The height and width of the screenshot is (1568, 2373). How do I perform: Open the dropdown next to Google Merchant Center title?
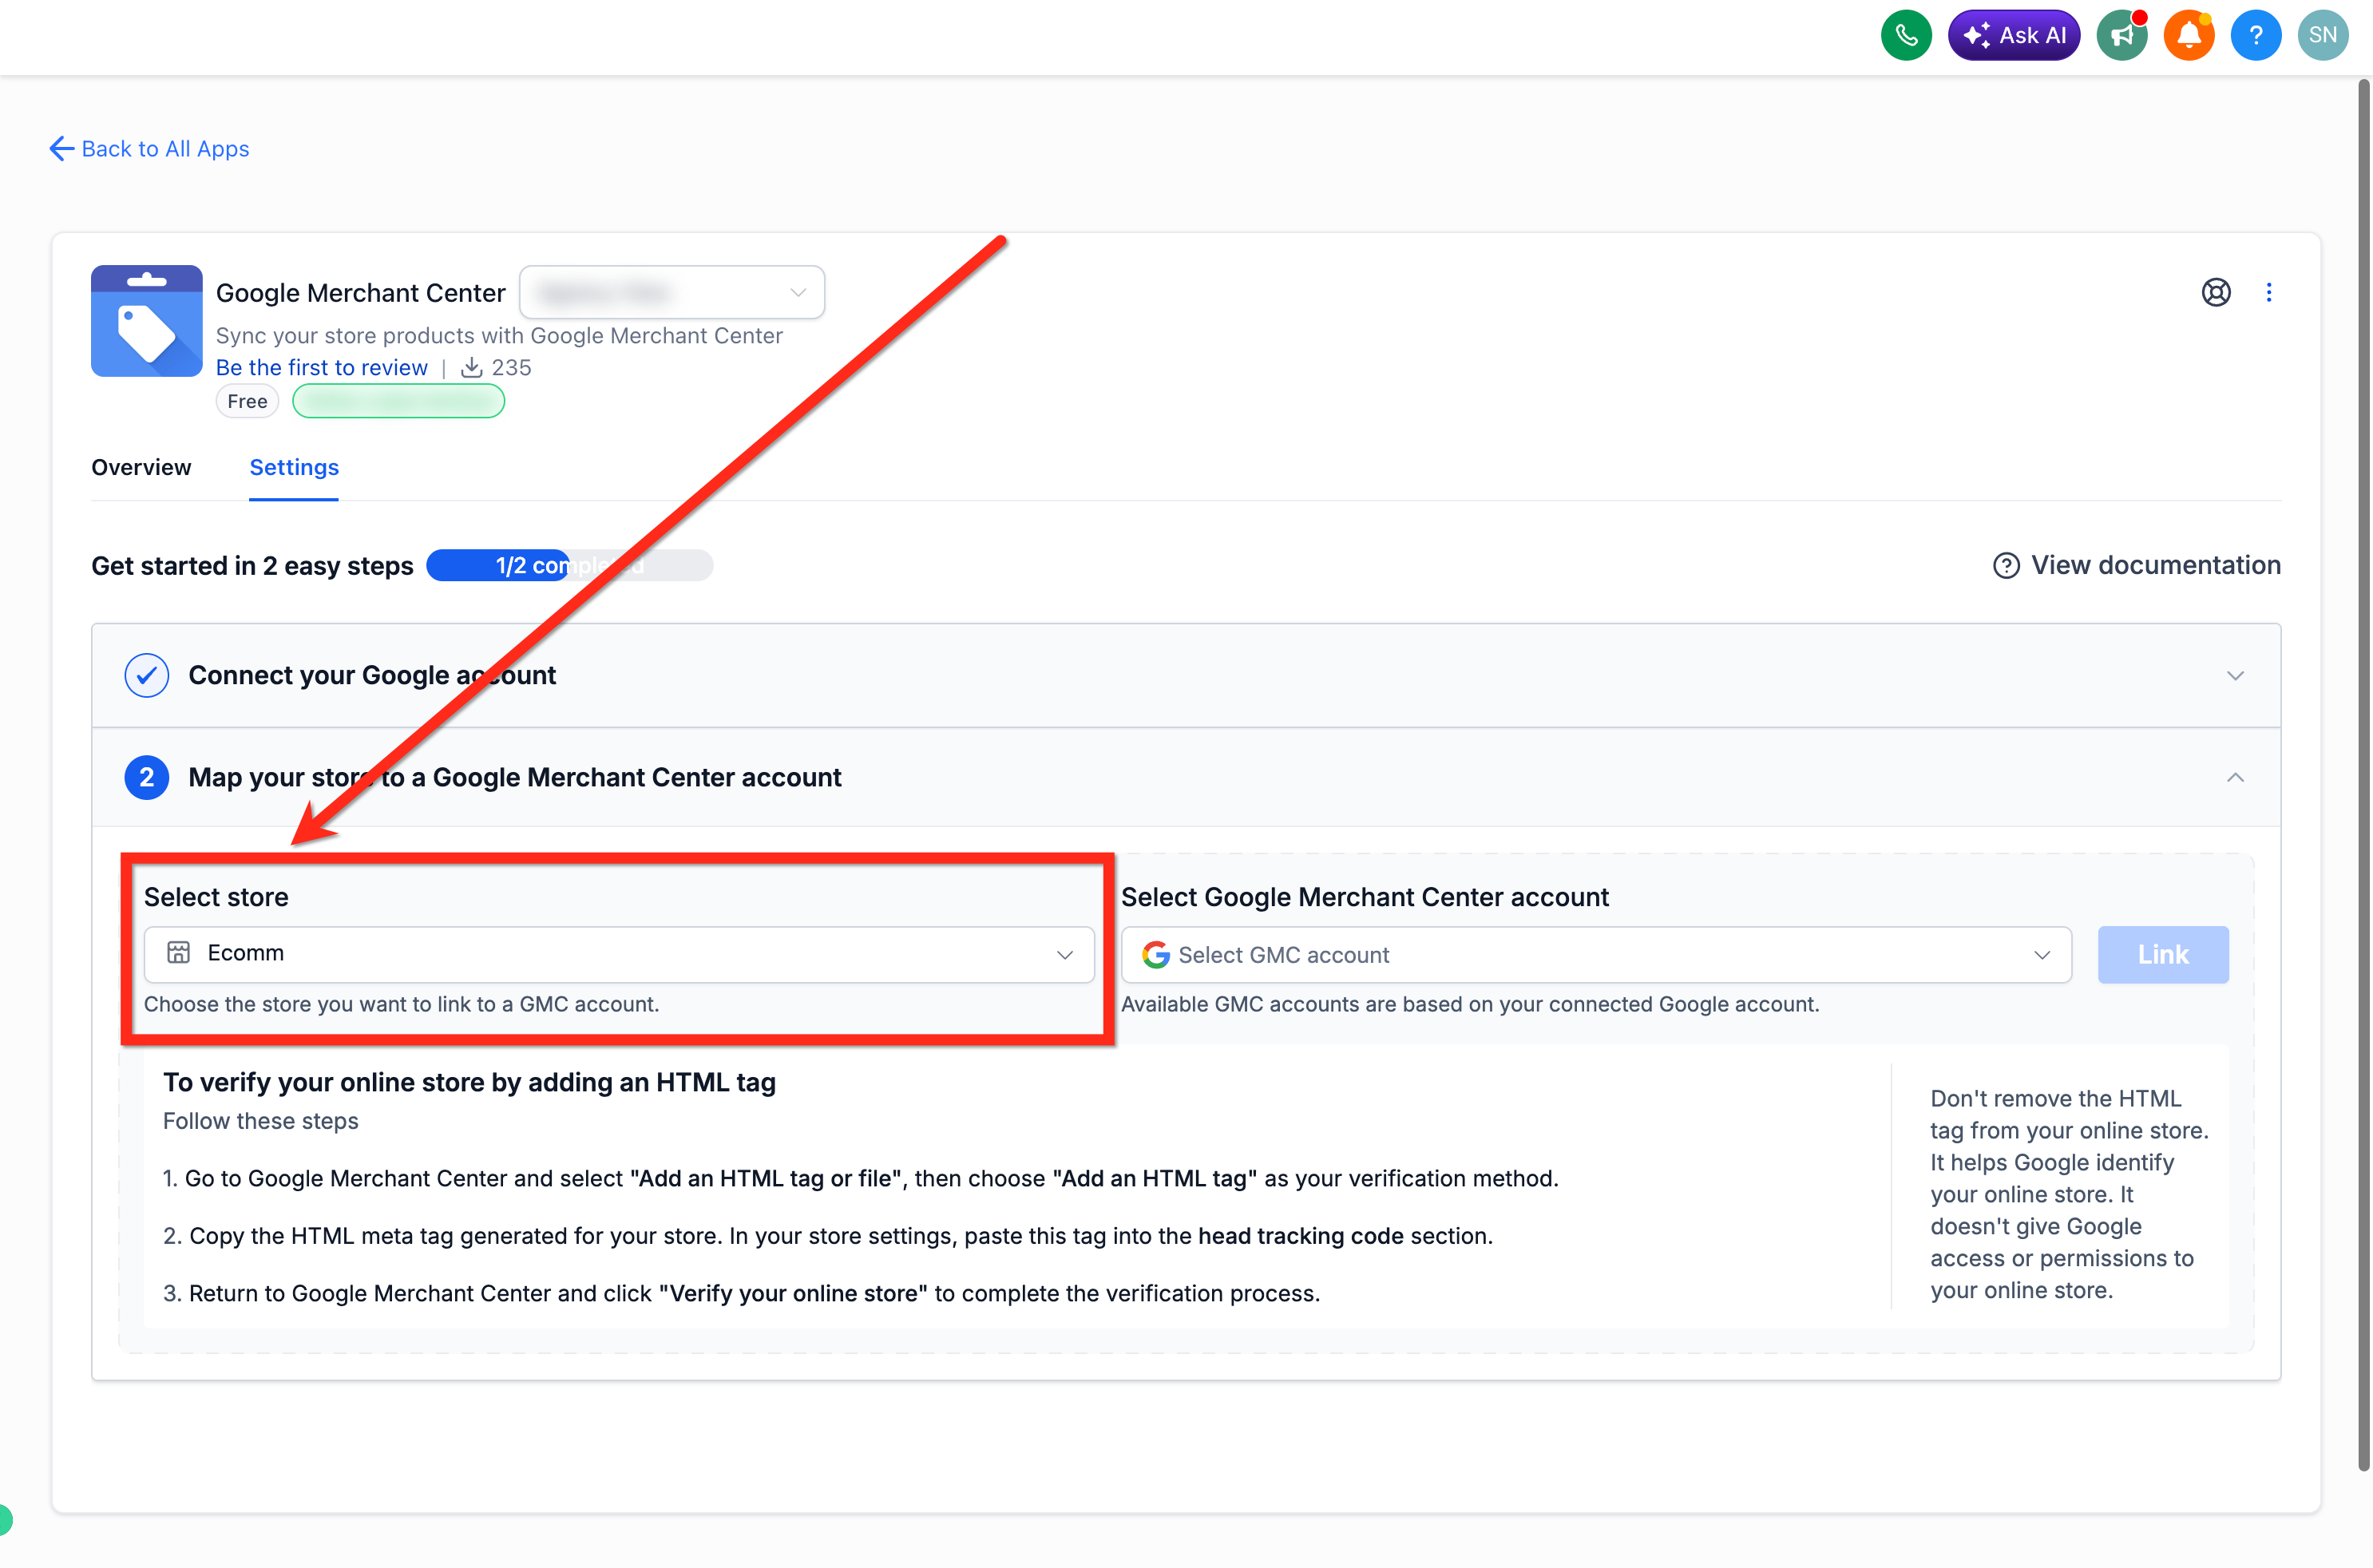672,292
